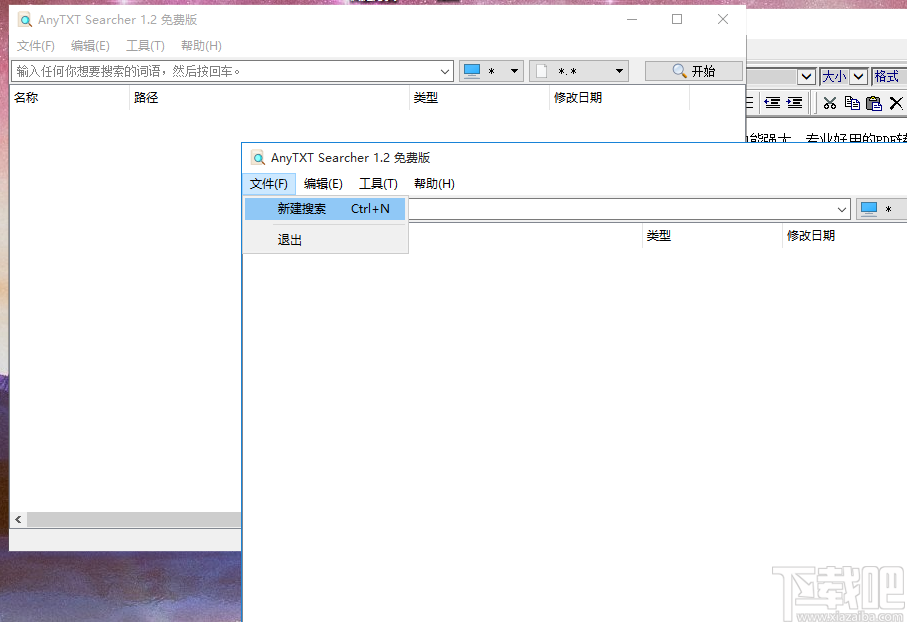This screenshot has height=622, width=907.
Task: Sort by 路径 column in the back window
Action: pos(269,98)
